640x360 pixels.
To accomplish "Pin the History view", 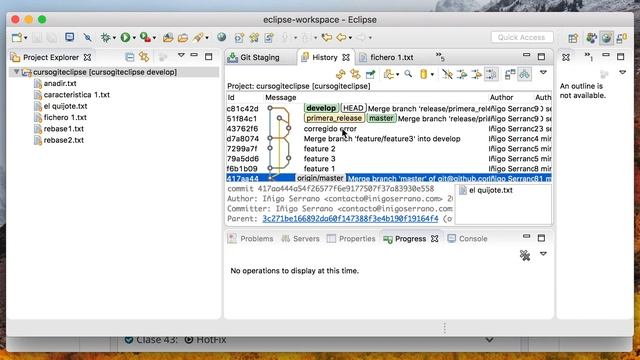I will (370, 74).
